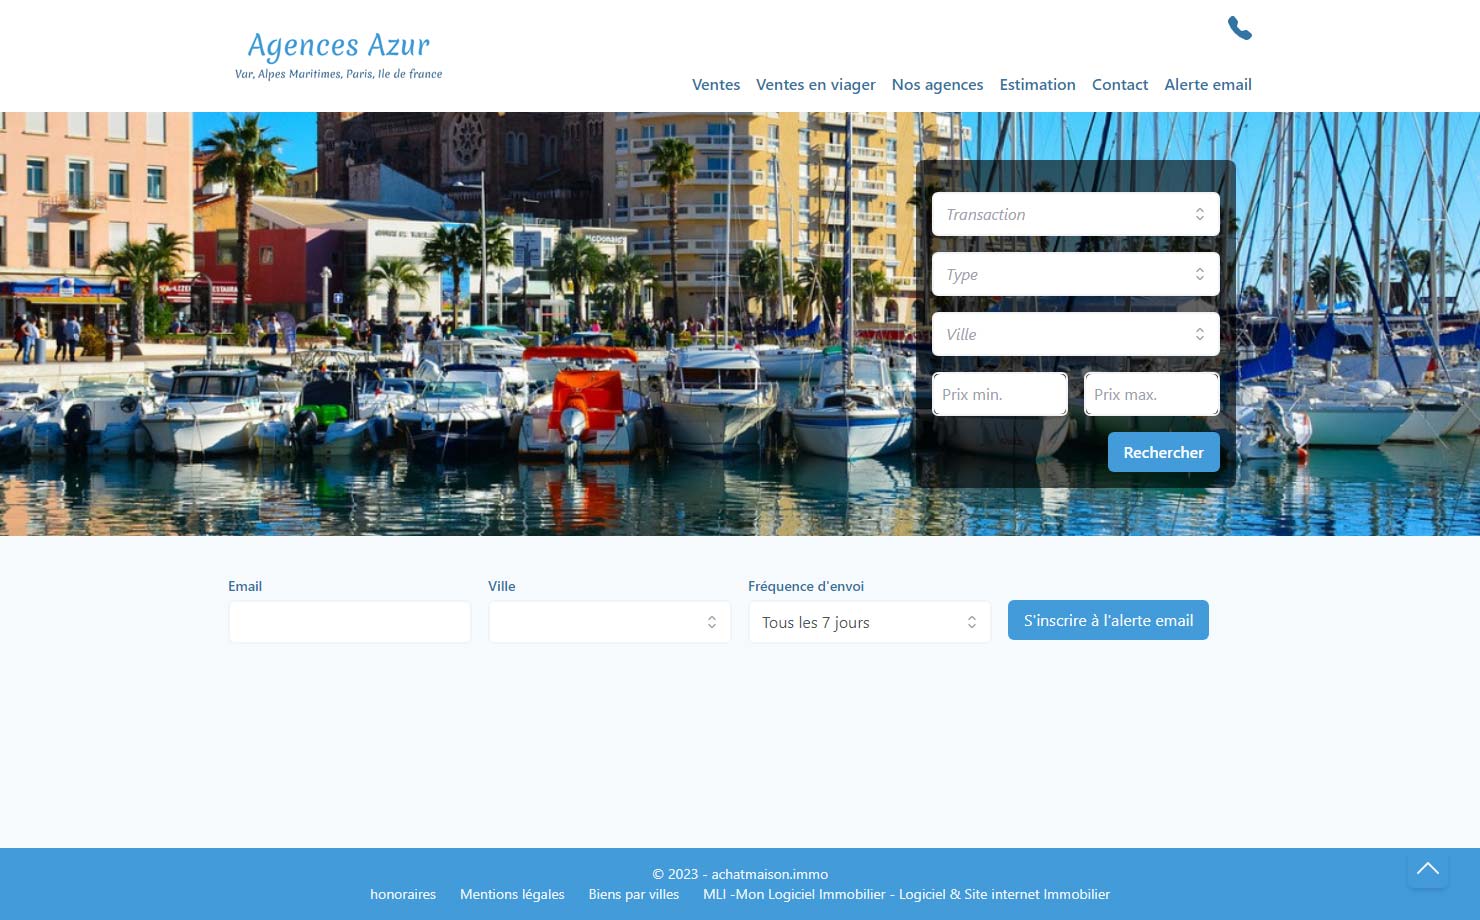Open the honoraires footer link

(403, 894)
